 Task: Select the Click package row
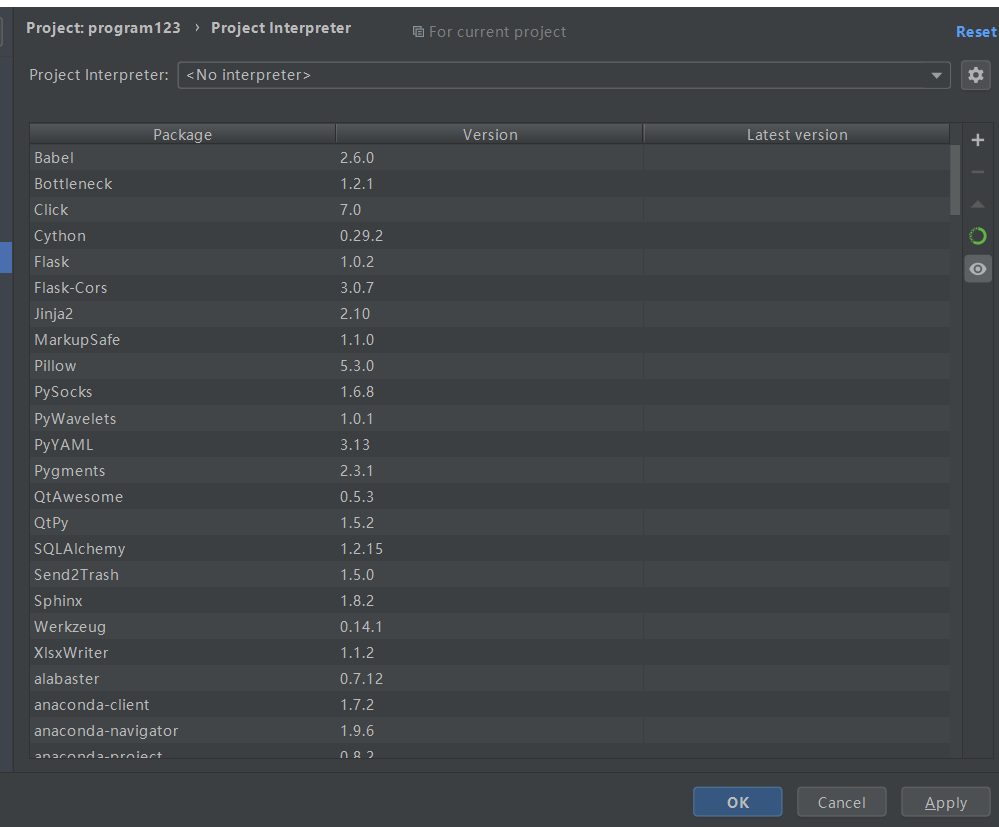pyautogui.click(x=489, y=210)
